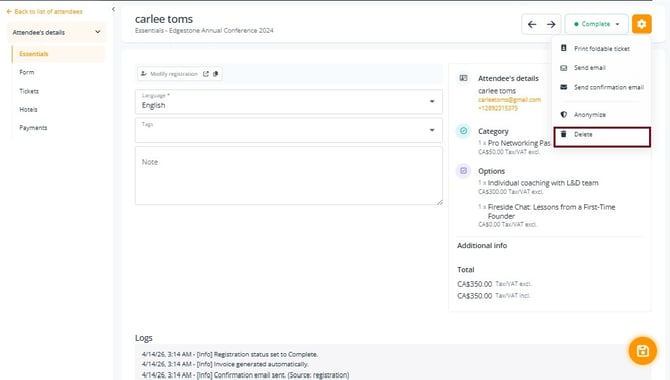Copy registration link icon
670x380 pixels.
point(216,74)
